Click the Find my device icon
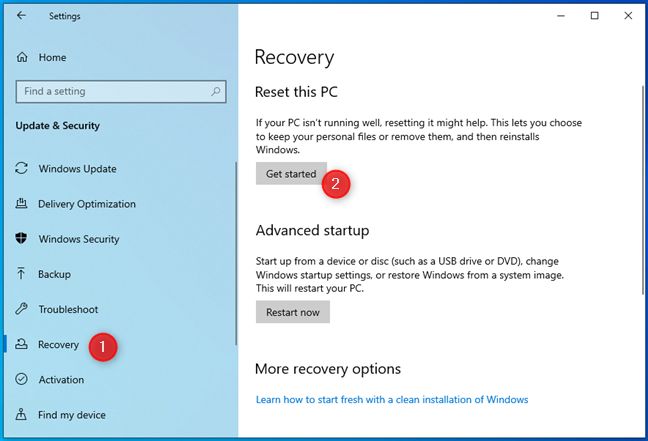 pos(21,414)
